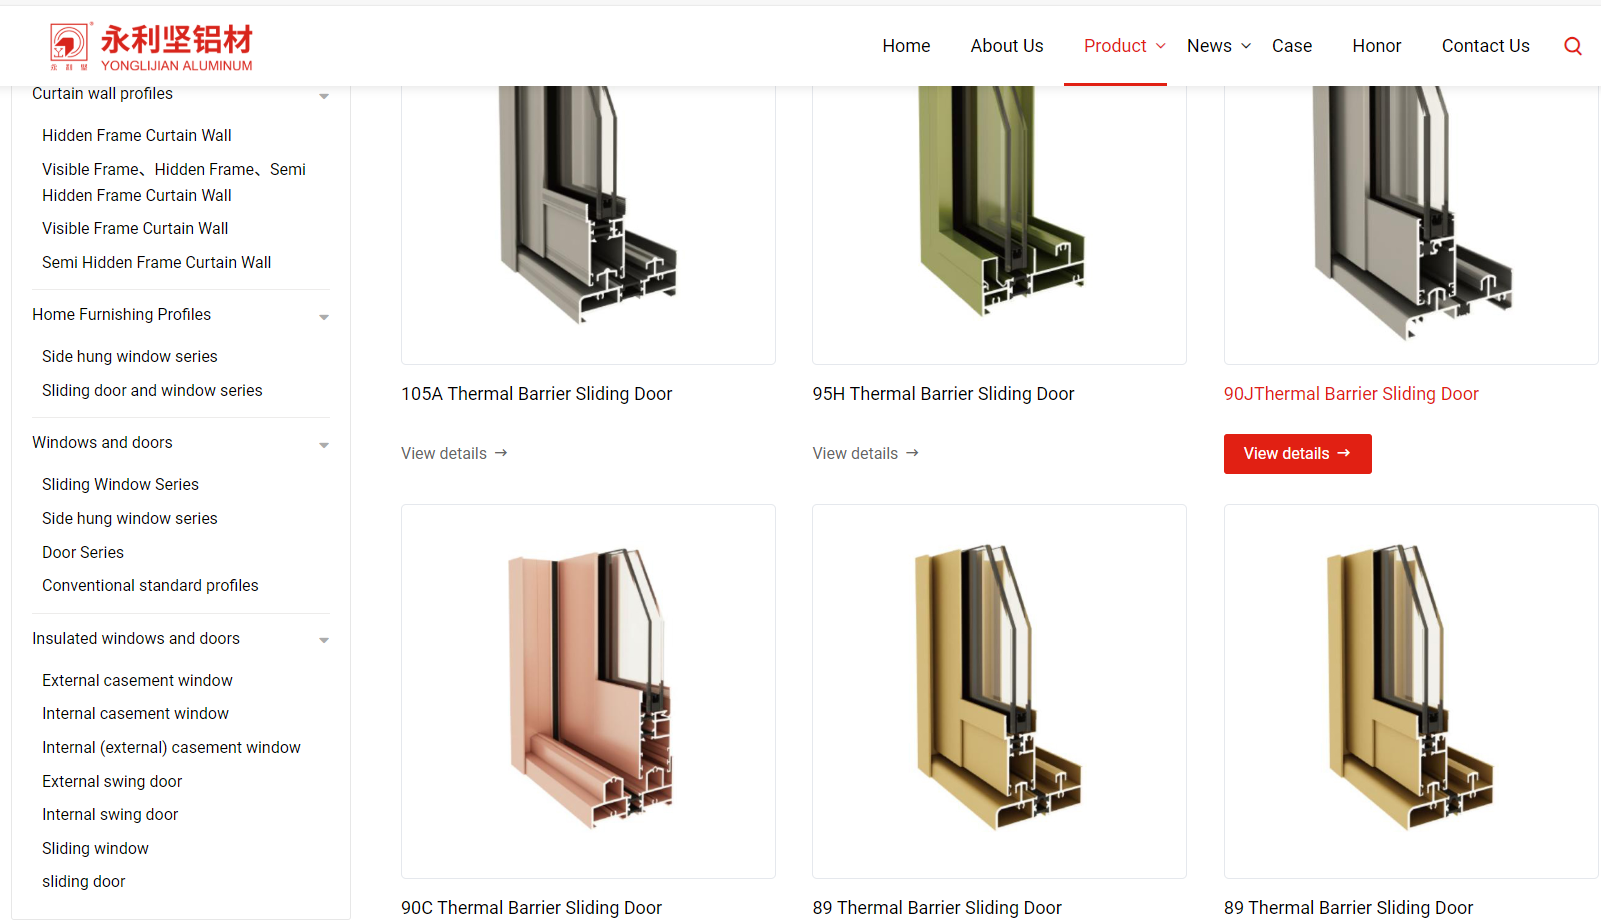Select Sliding Window Series category
1601x924 pixels.
tap(120, 484)
